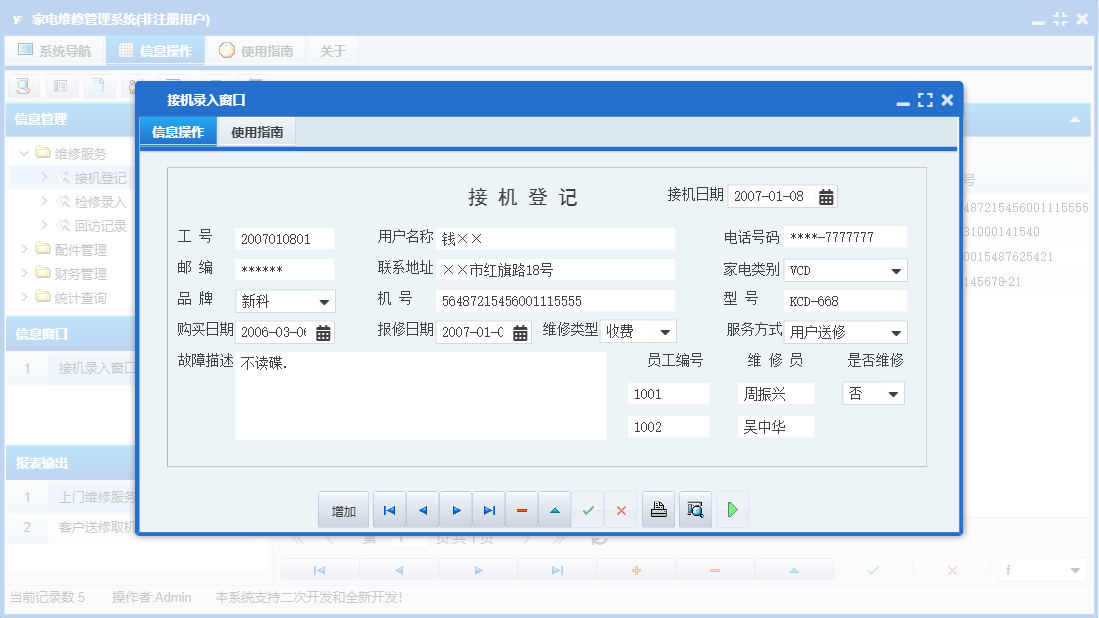Viewport: 1099px width, 618px height.
Task: Print the registration using printer icon
Action: point(658,509)
